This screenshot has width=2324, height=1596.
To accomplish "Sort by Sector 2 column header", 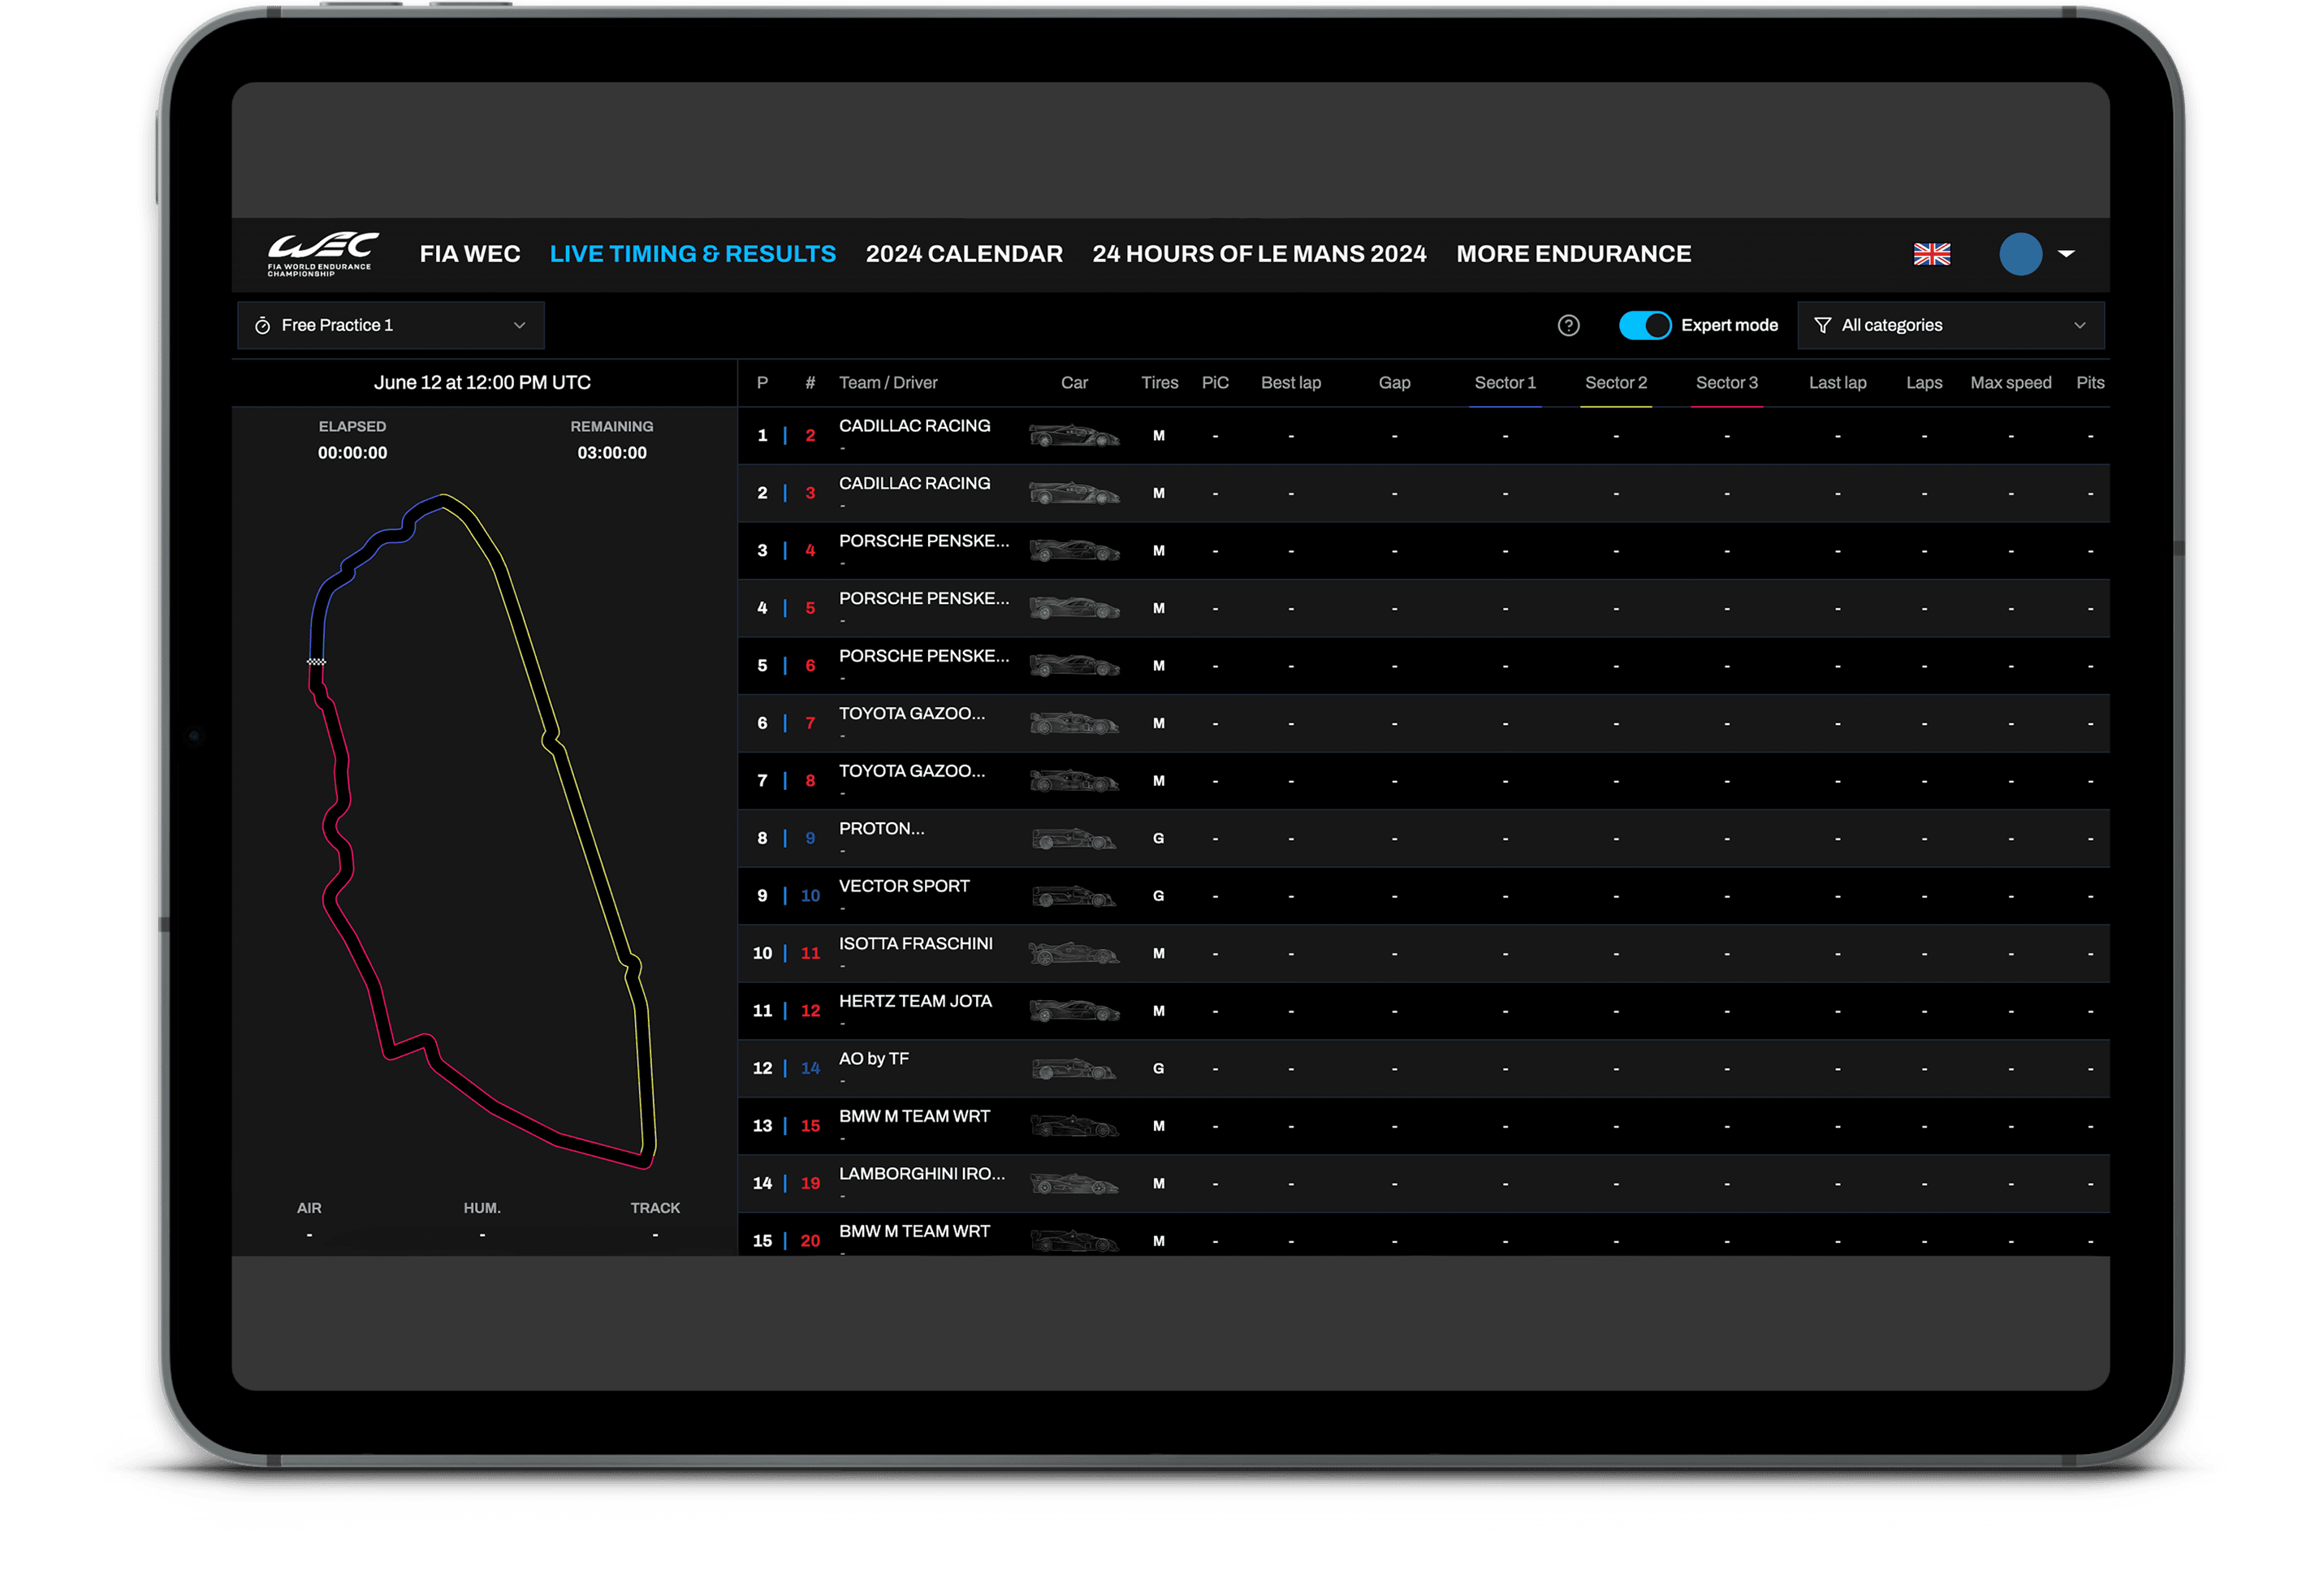I will pos(1615,383).
